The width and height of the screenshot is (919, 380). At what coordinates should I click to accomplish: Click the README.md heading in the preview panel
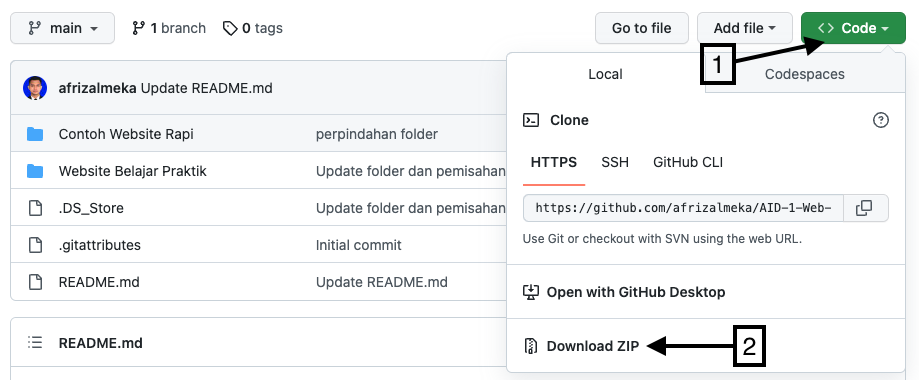coord(100,343)
